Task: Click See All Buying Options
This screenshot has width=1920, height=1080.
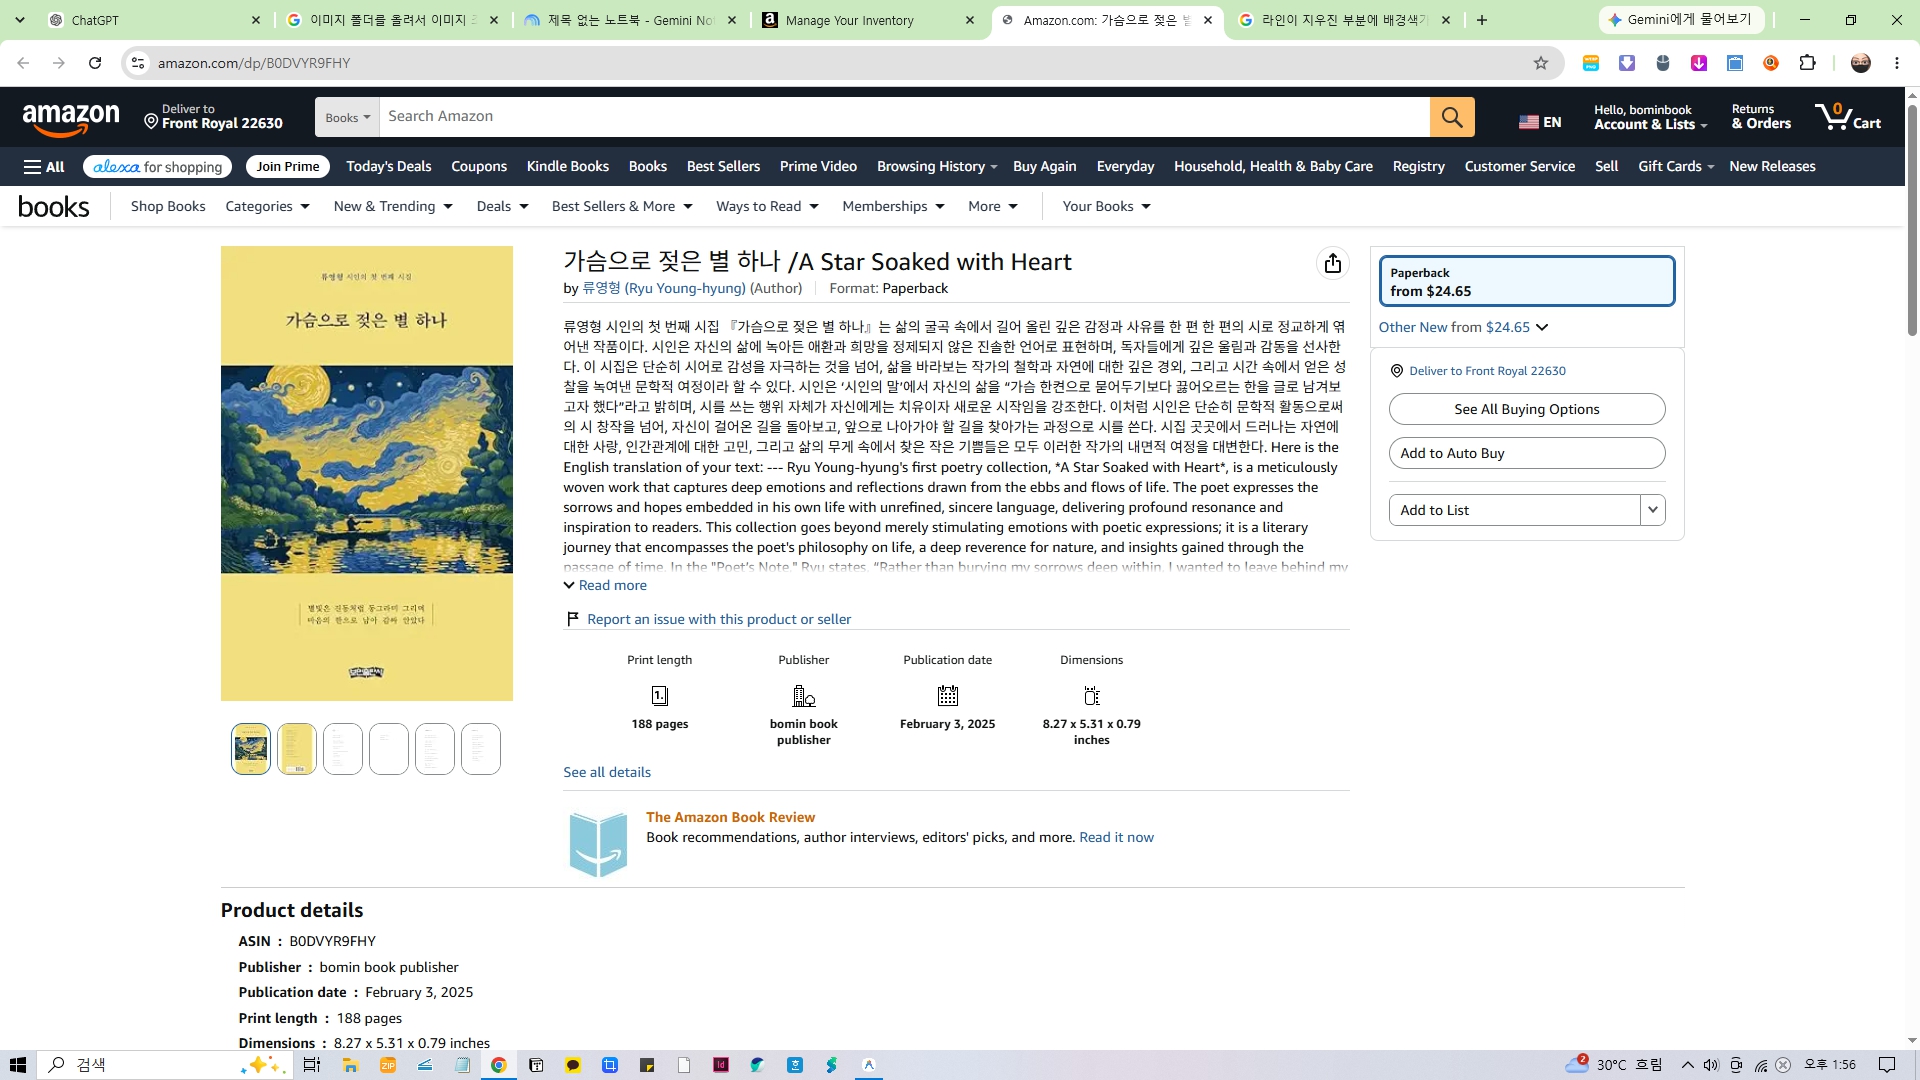Action: pyautogui.click(x=1527, y=409)
